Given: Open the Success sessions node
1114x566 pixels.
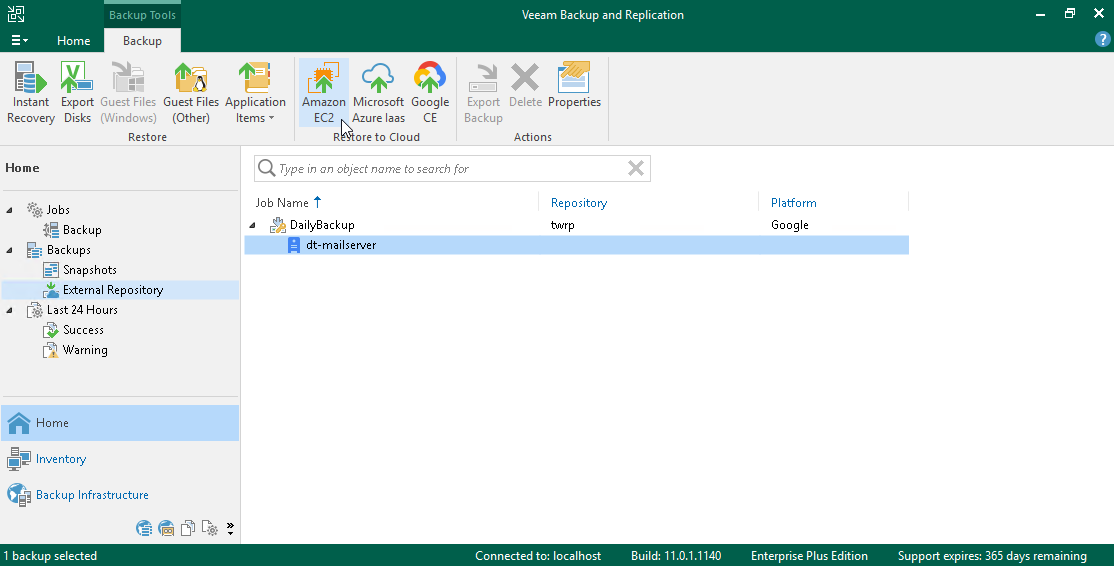Looking at the screenshot, I should (x=83, y=330).
